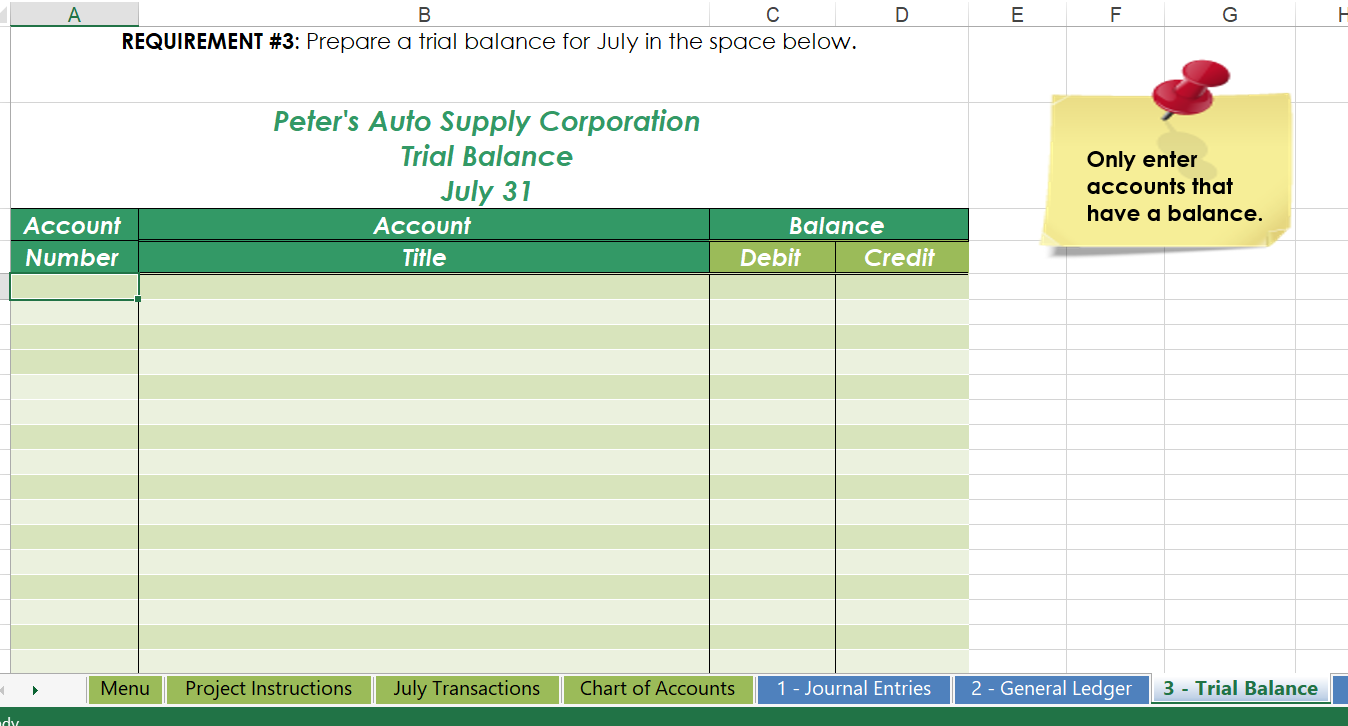Open the 1 - Journal Entries tab

click(x=853, y=689)
